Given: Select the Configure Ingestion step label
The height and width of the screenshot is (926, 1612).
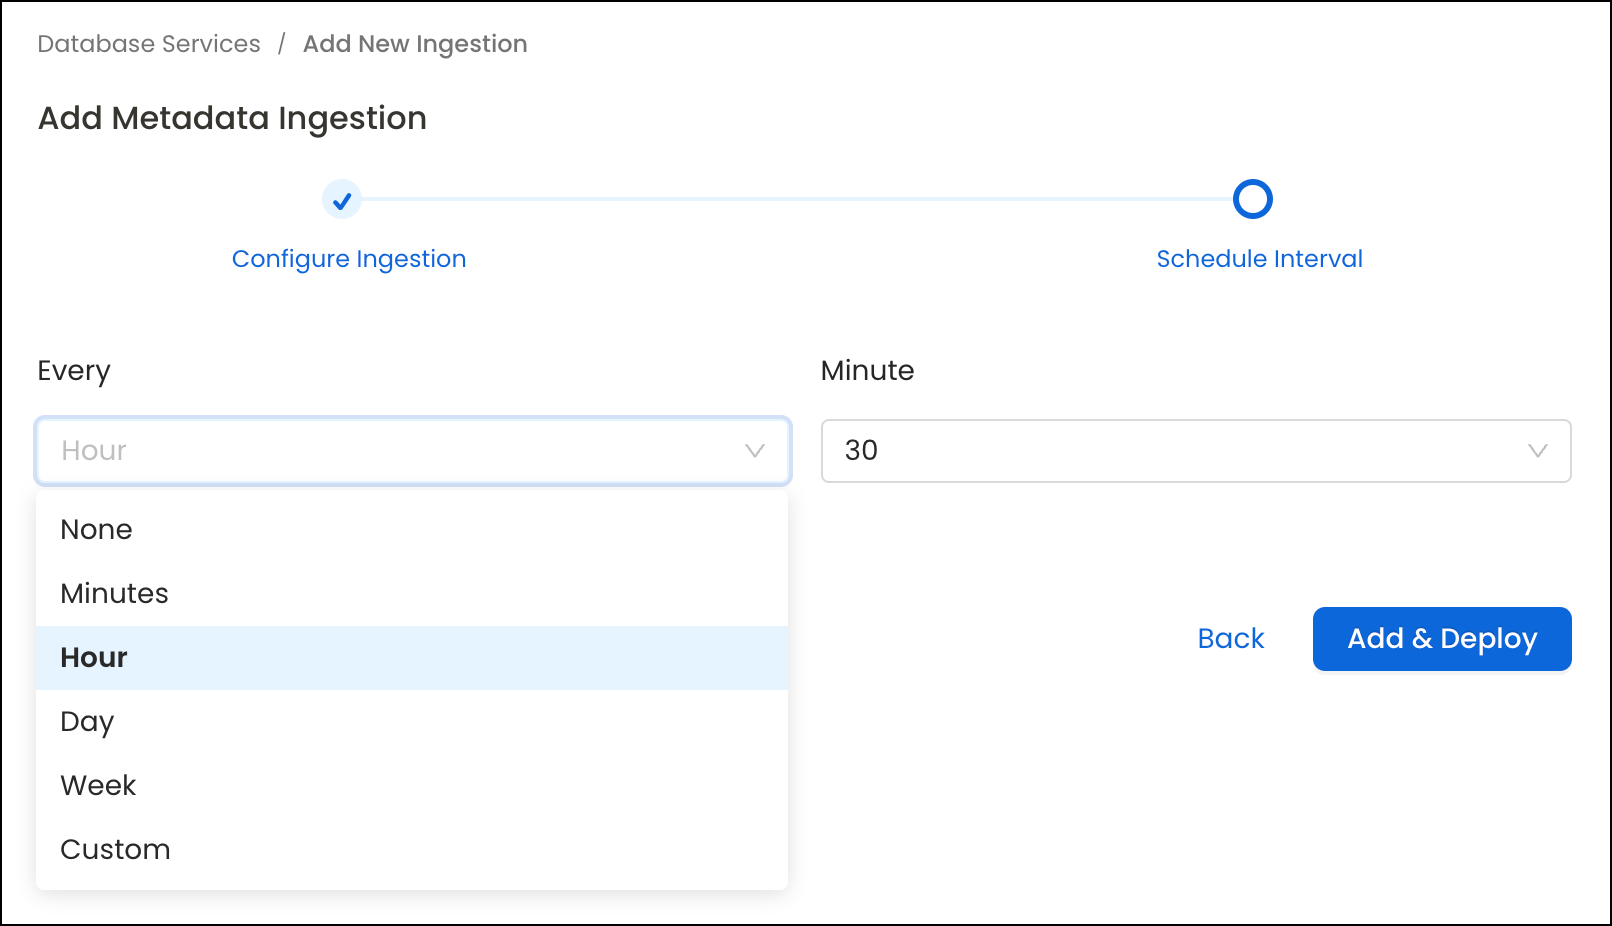Looking at the screenshot, I should coord(349,258).
